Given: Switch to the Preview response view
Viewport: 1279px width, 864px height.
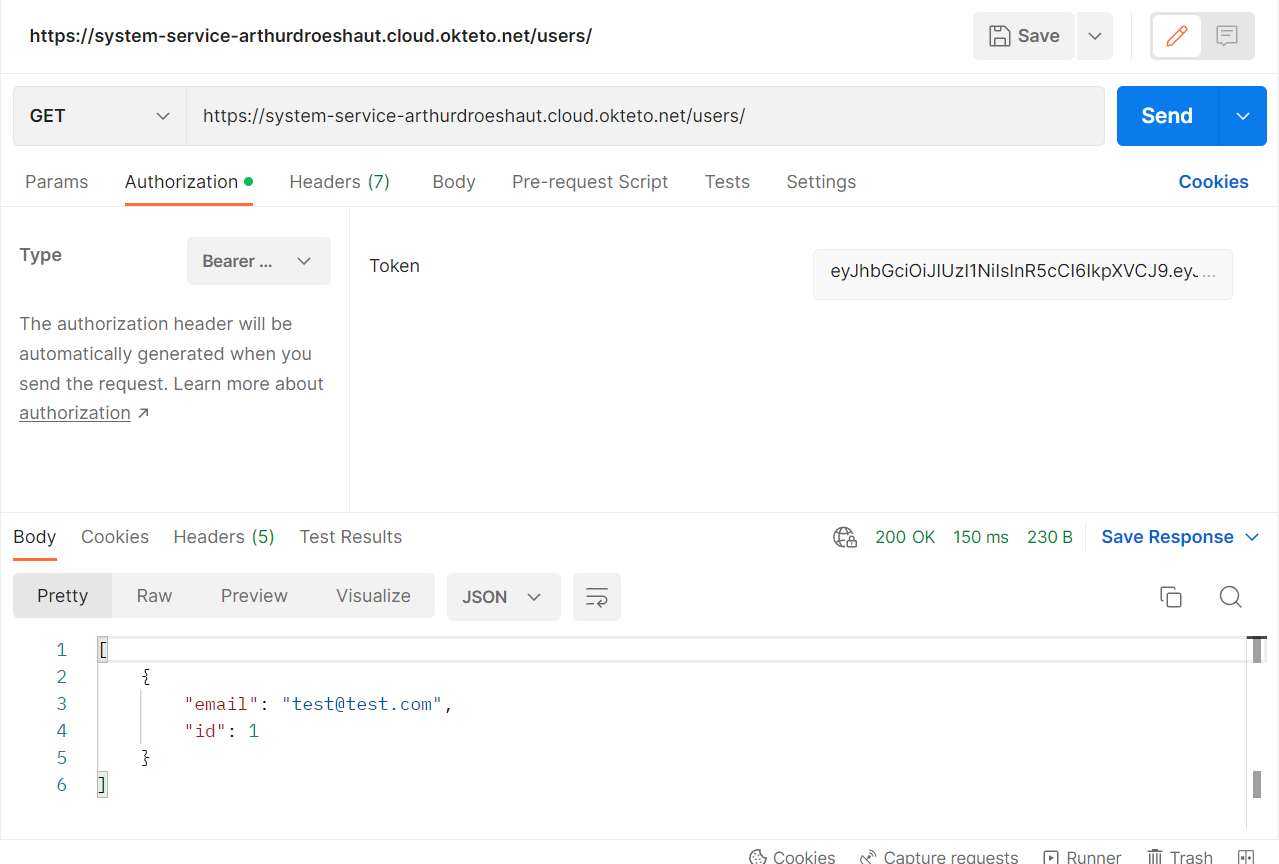Looking at the screenshot, I should (x=253, y=596).
